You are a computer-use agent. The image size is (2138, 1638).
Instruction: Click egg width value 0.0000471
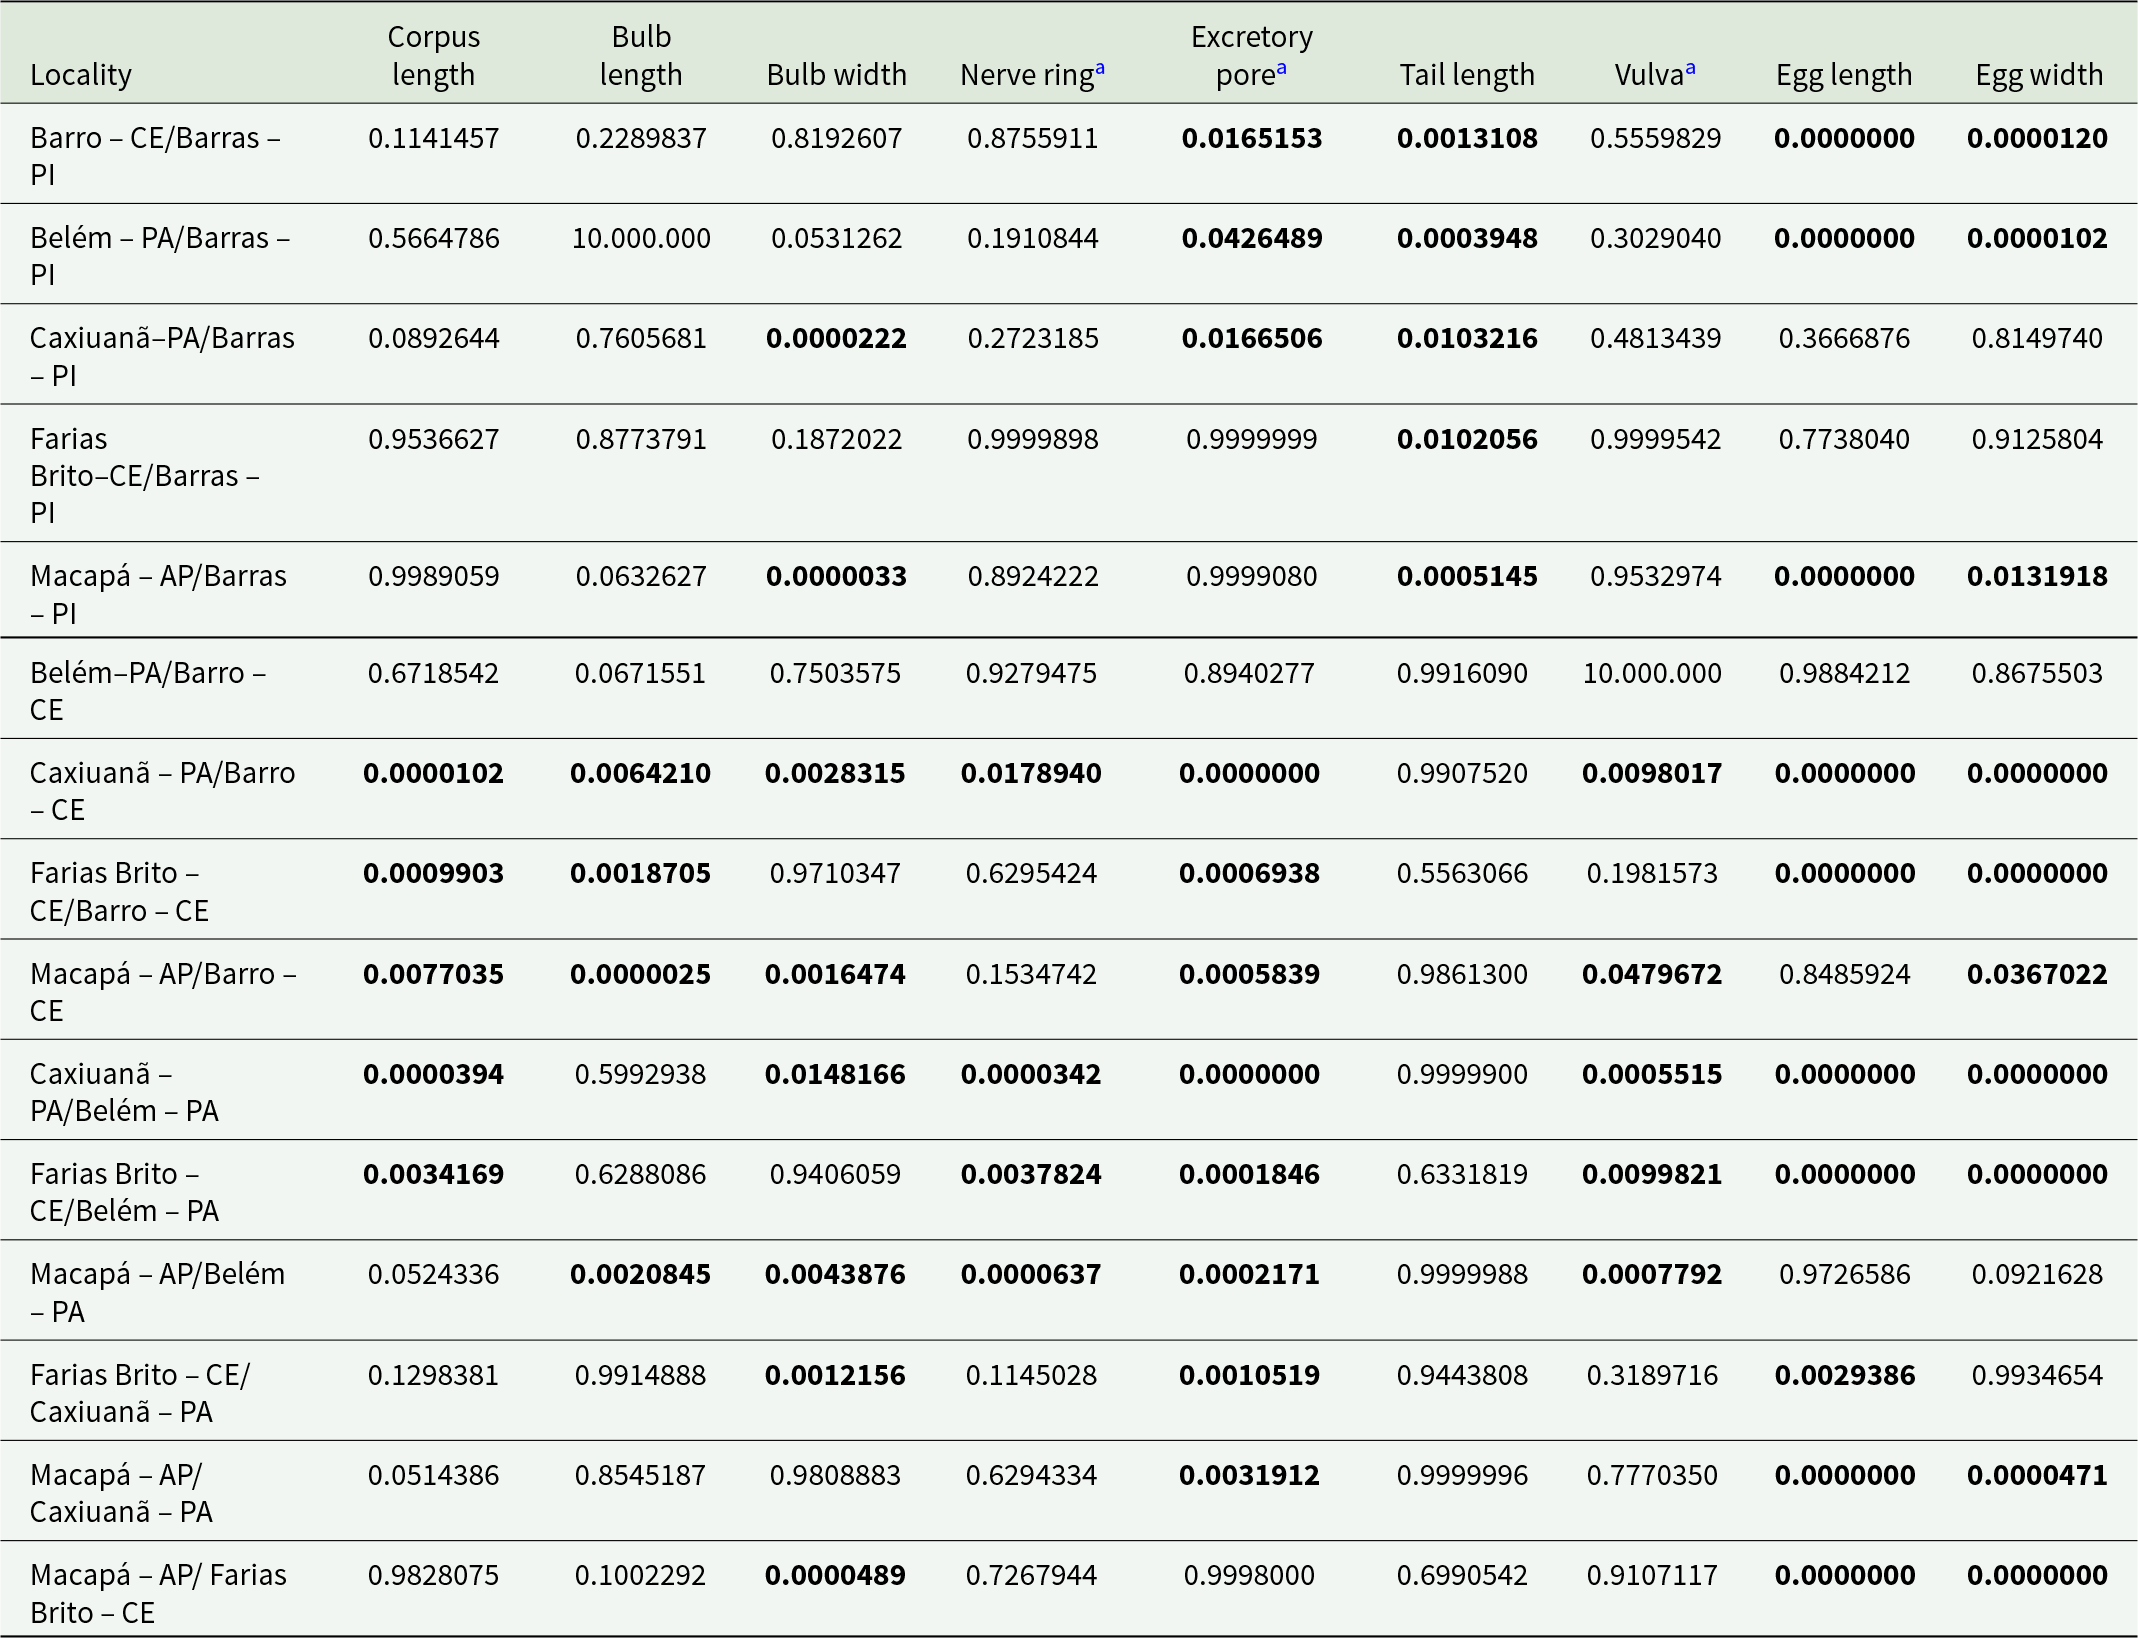point(2037,1475)
